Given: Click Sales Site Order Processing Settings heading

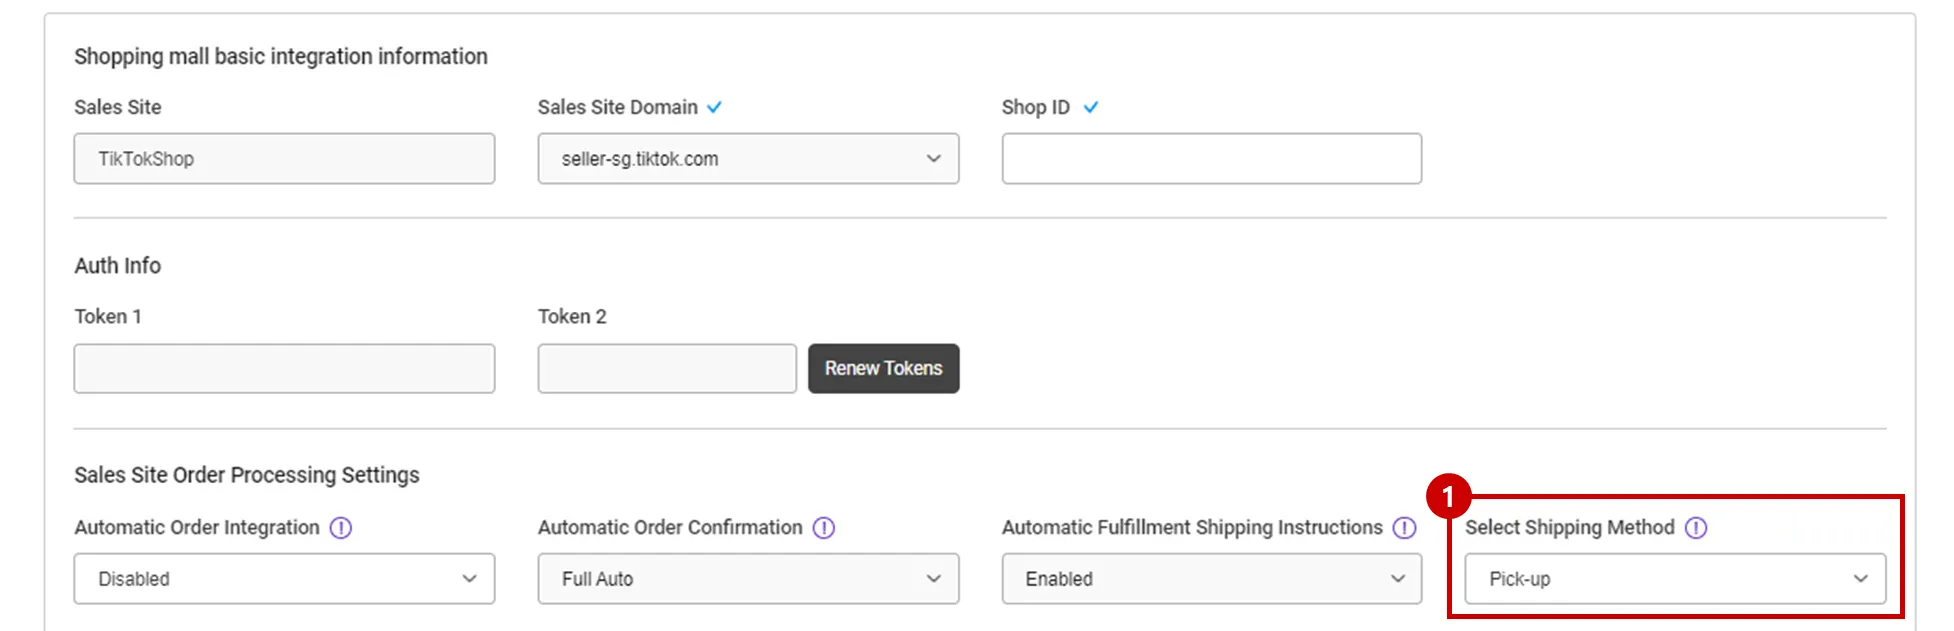Looking at the screenshot, I should [x=247, y=475].
